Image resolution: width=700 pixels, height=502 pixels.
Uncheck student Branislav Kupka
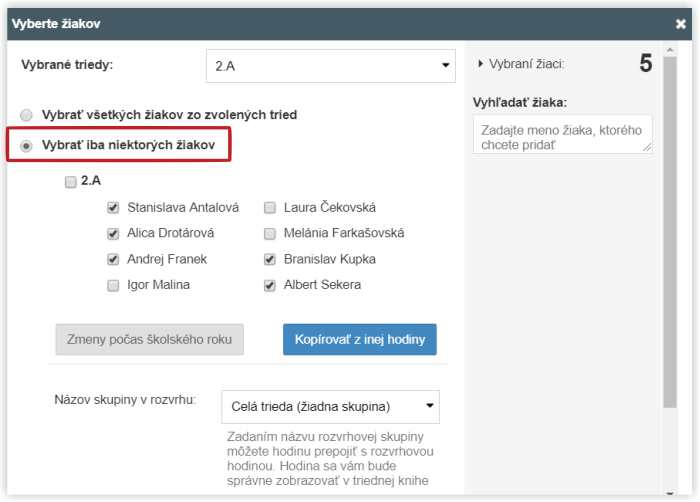pos(270,259)
